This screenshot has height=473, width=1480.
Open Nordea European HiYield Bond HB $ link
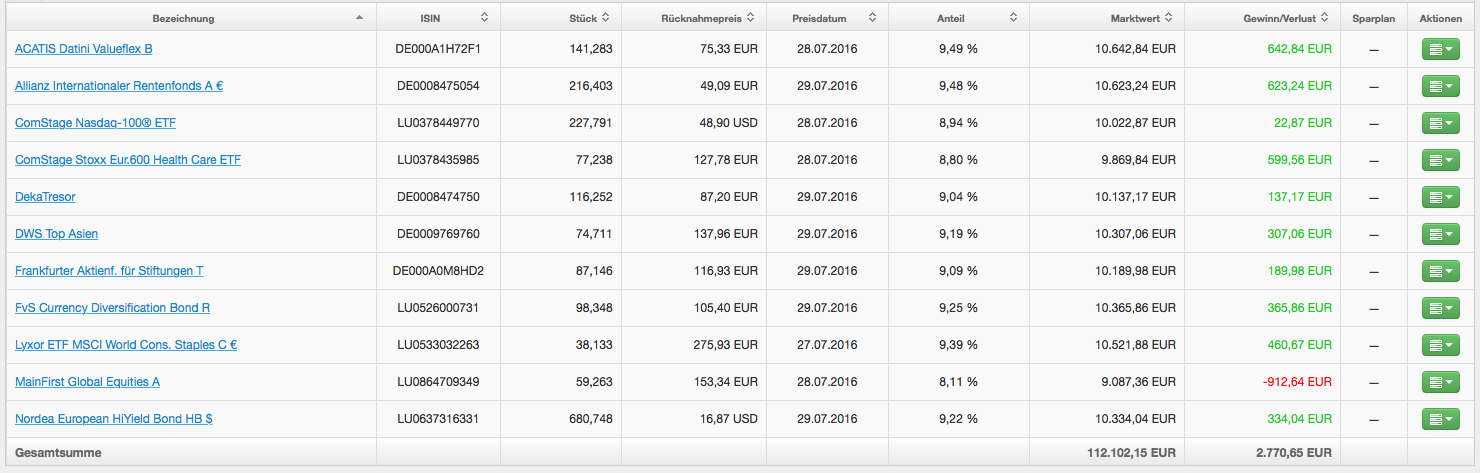(x=113, y=419)
